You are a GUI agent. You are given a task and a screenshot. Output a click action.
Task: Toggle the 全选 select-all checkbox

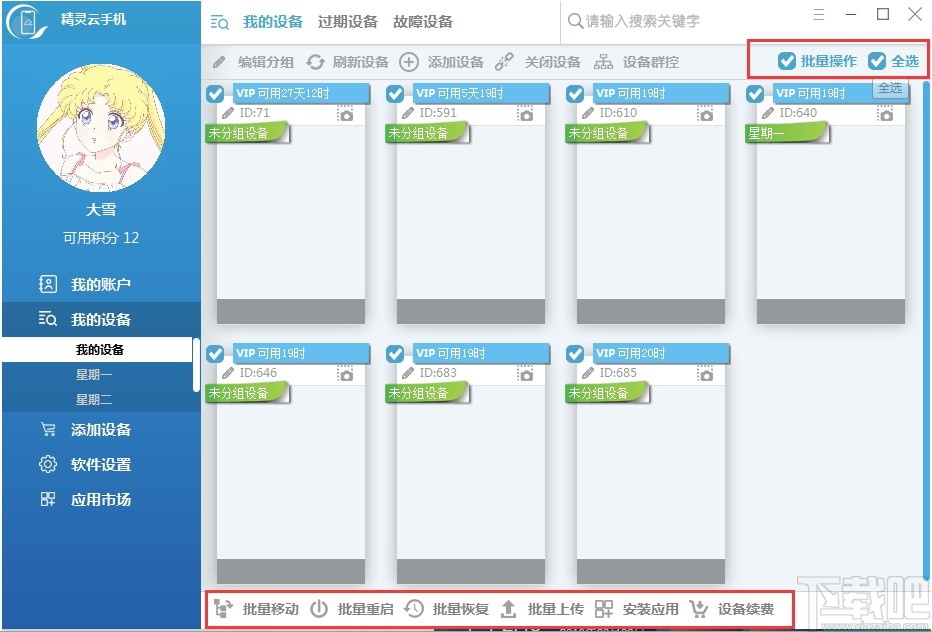click(x=877, y=61)
